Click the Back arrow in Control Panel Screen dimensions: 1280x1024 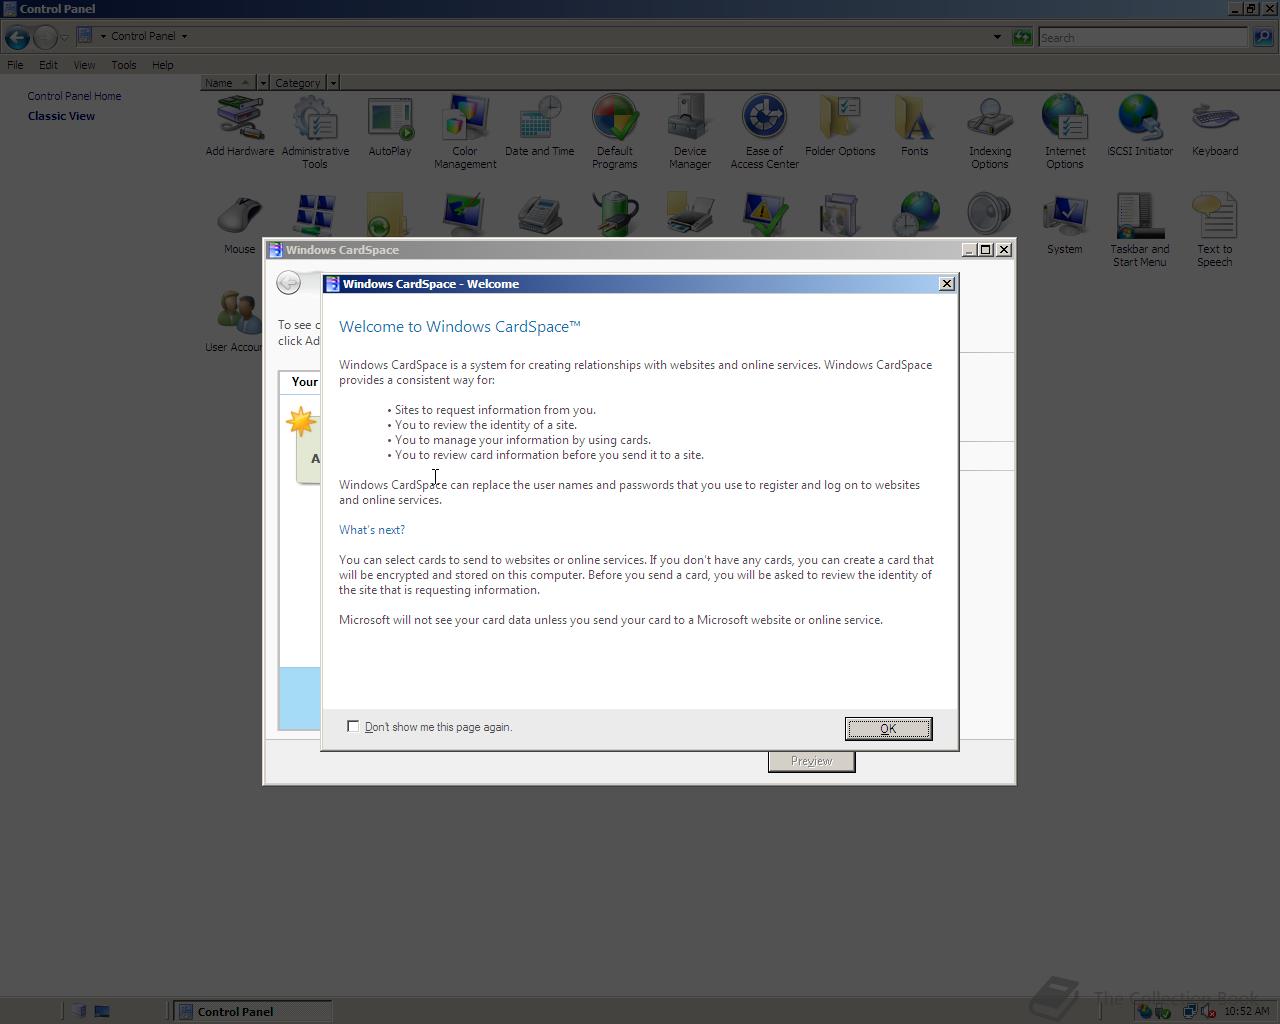(x=17, y=38)
